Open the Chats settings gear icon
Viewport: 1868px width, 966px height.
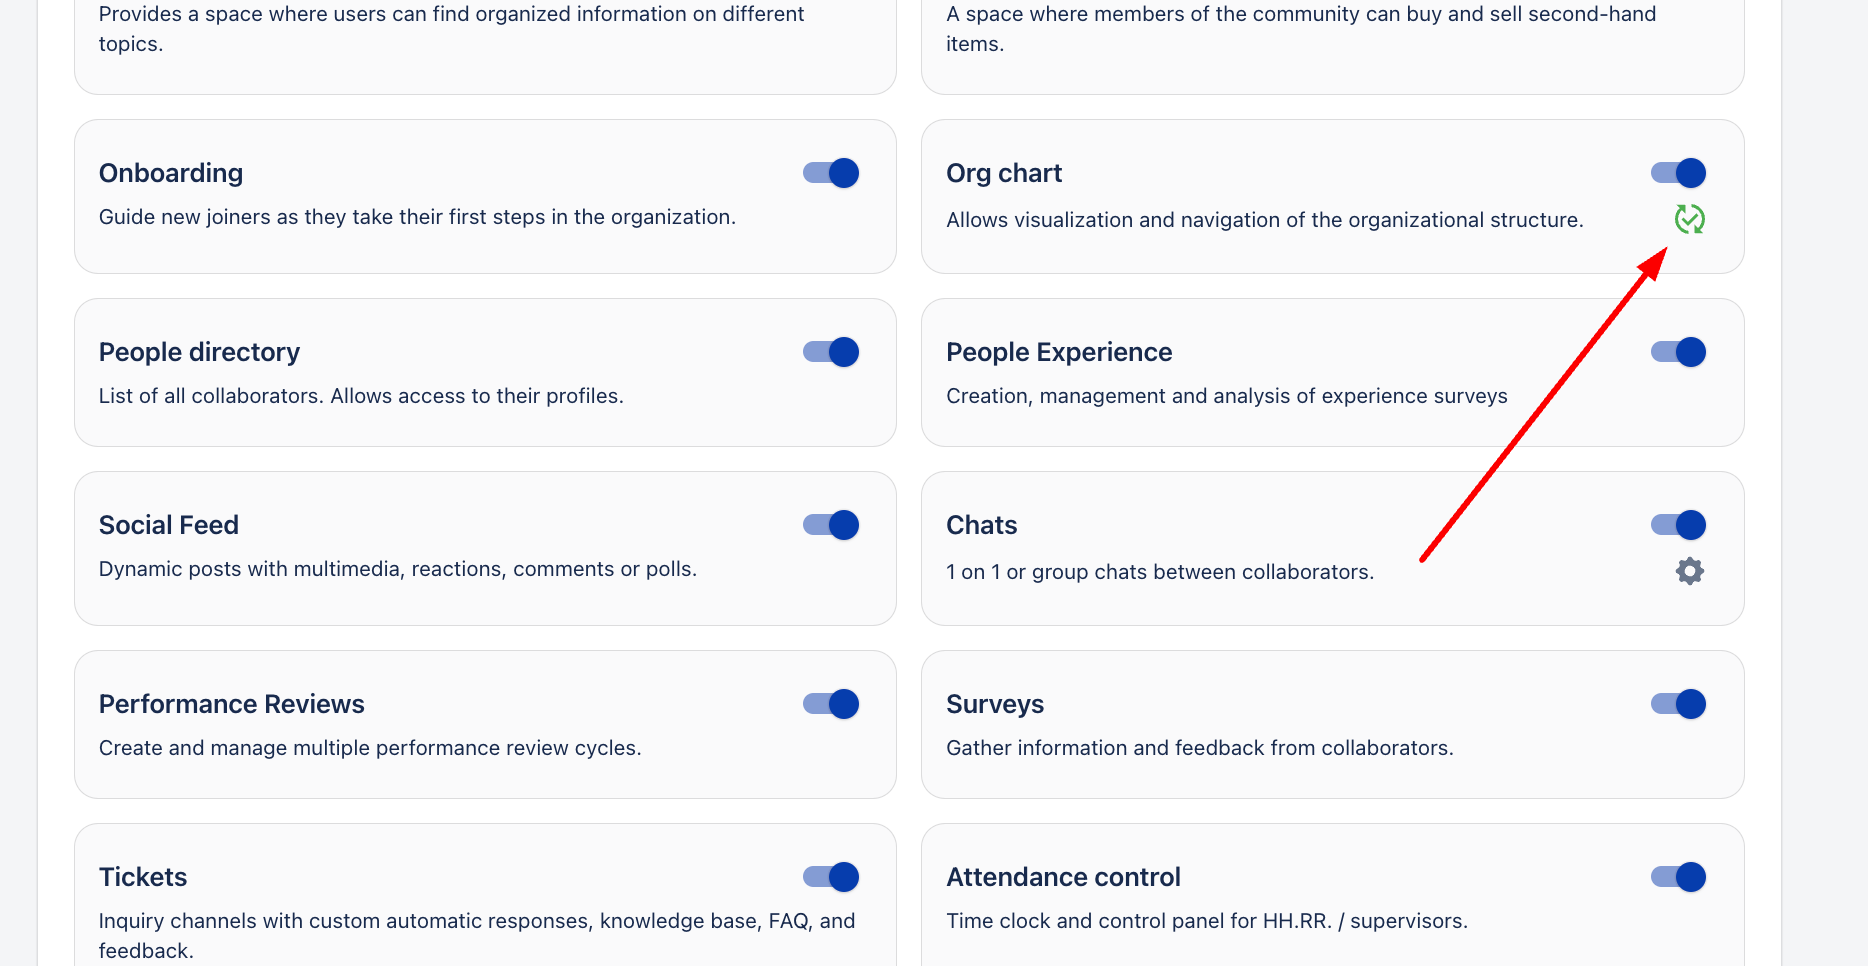coord(1689,571)
